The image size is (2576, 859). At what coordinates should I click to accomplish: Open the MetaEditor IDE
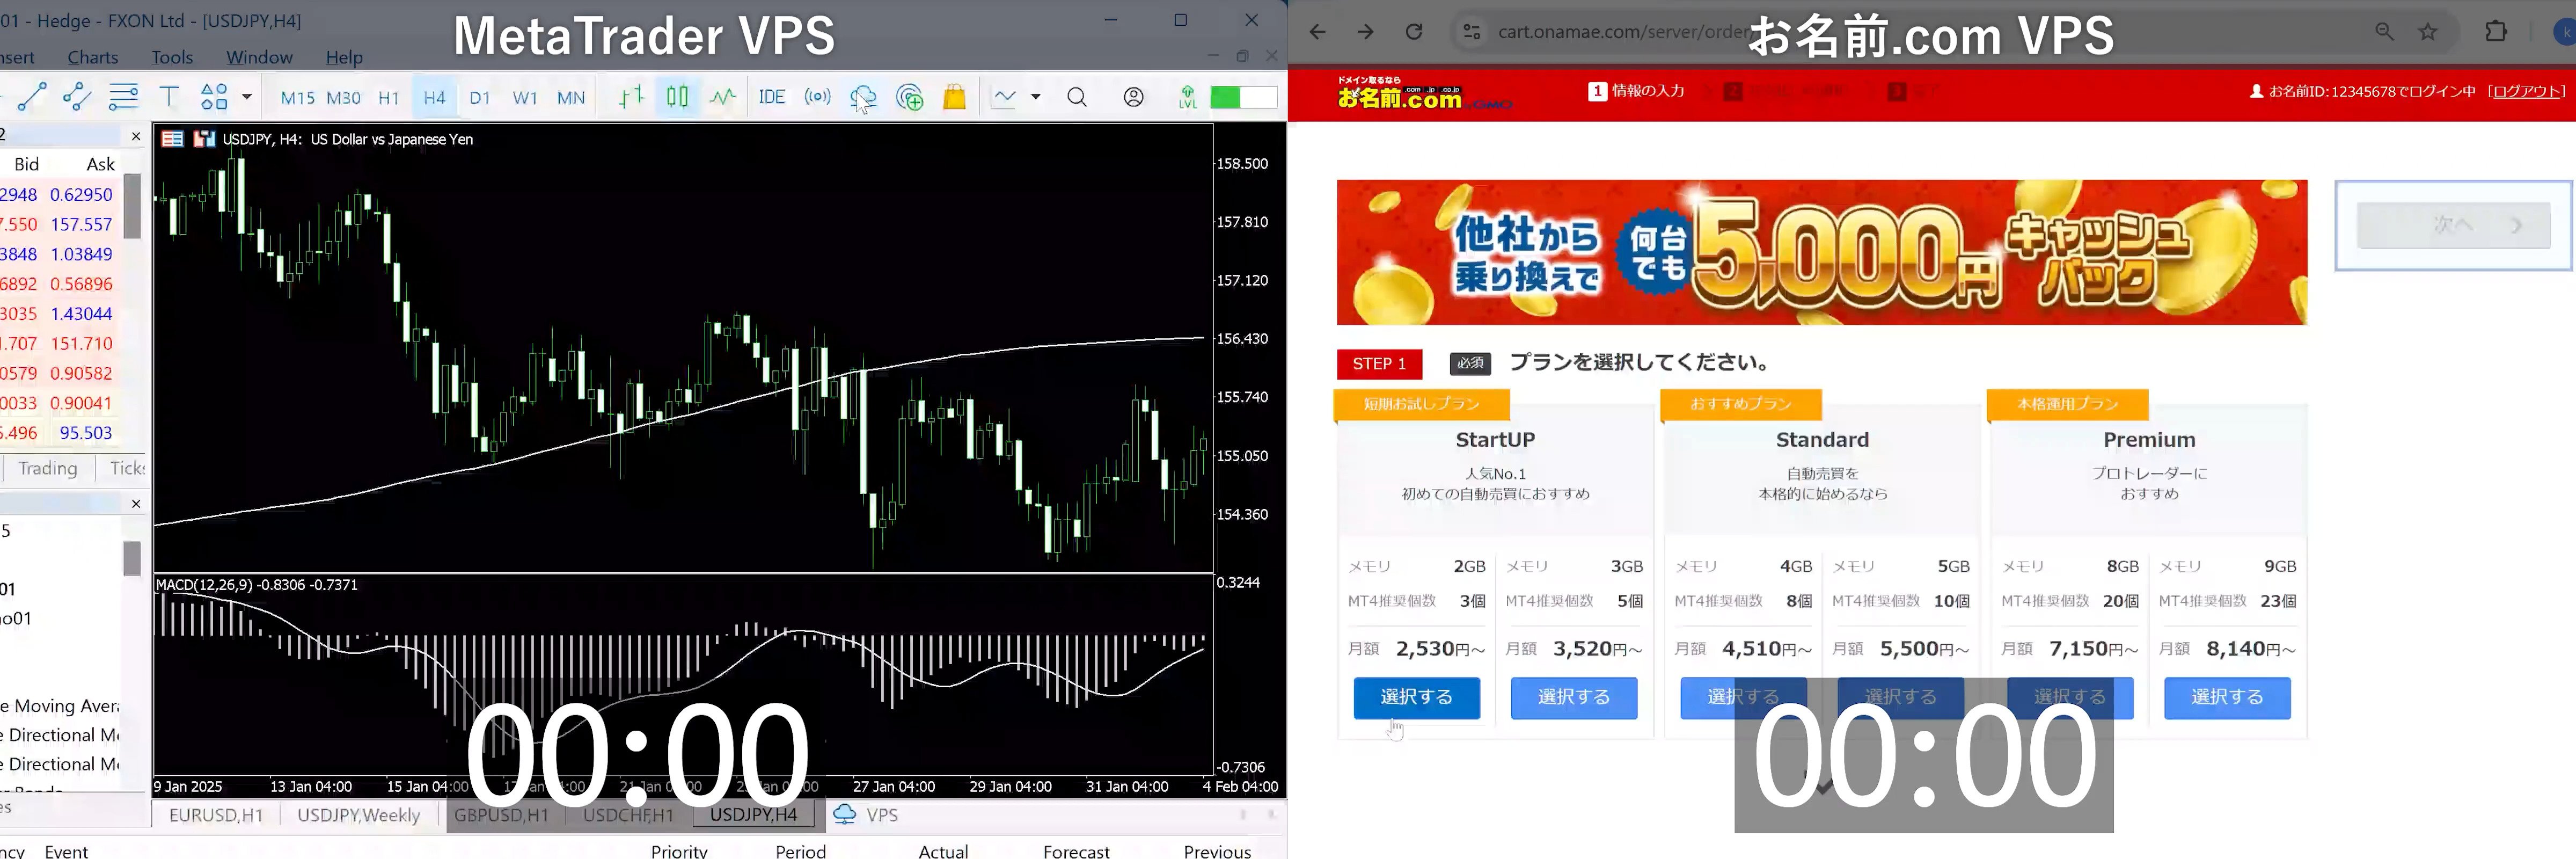coord(771,97)
